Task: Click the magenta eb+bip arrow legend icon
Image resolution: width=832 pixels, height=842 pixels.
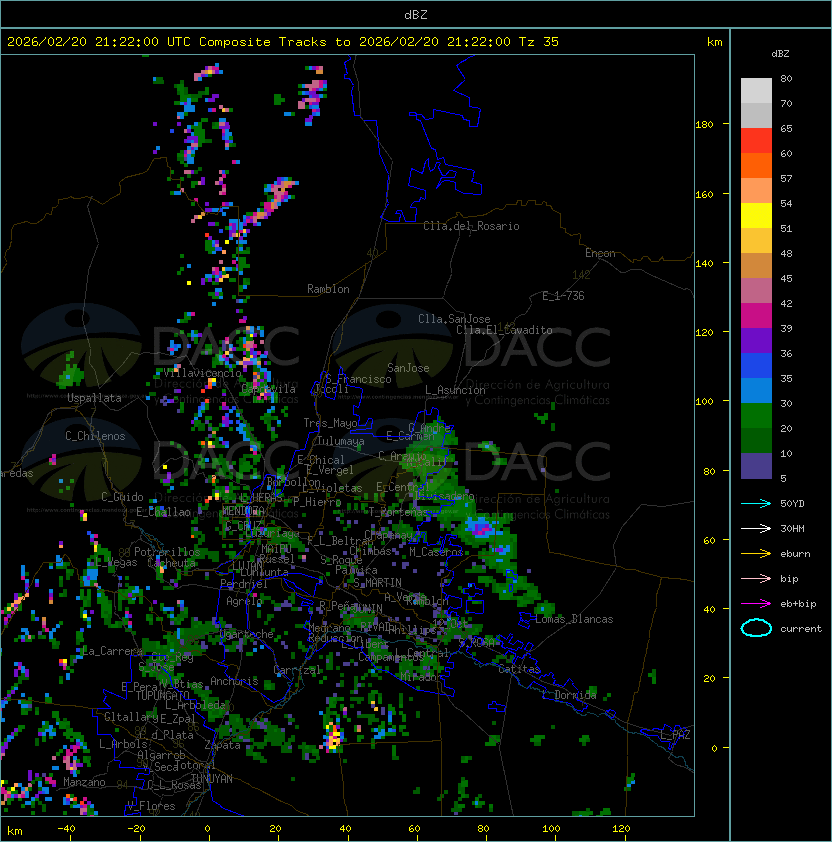Action: [756, 604]
